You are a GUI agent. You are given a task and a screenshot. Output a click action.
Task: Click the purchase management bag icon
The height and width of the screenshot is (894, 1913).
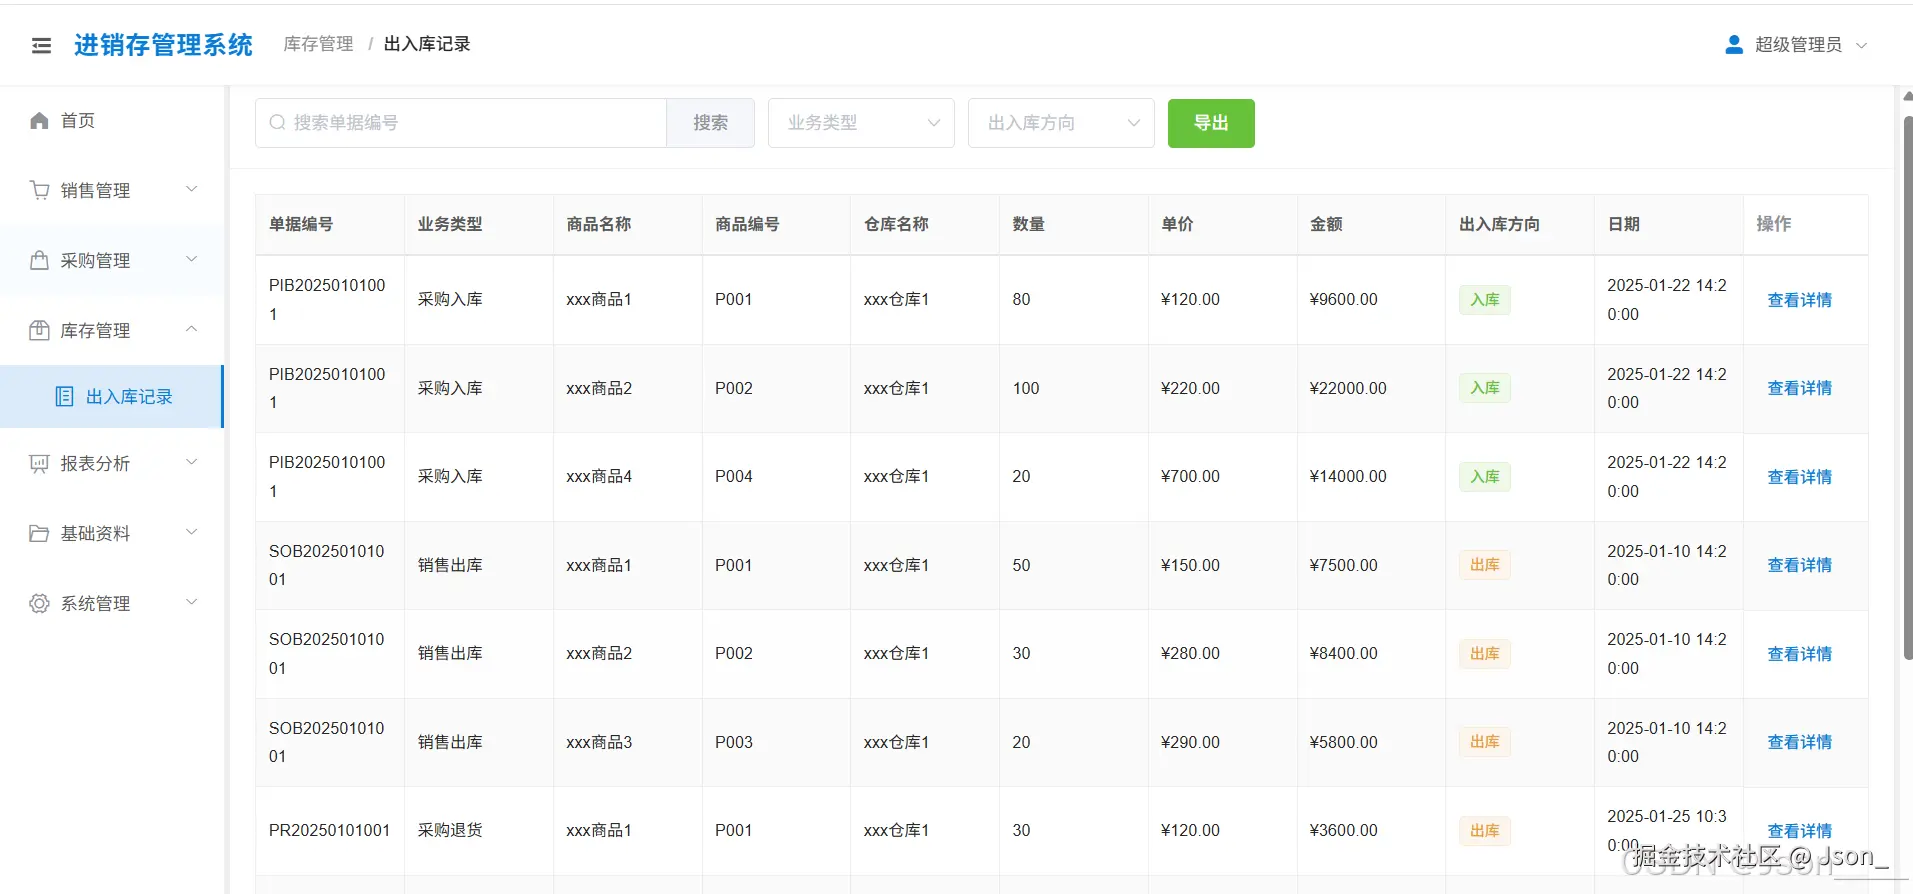click(39, 260)
